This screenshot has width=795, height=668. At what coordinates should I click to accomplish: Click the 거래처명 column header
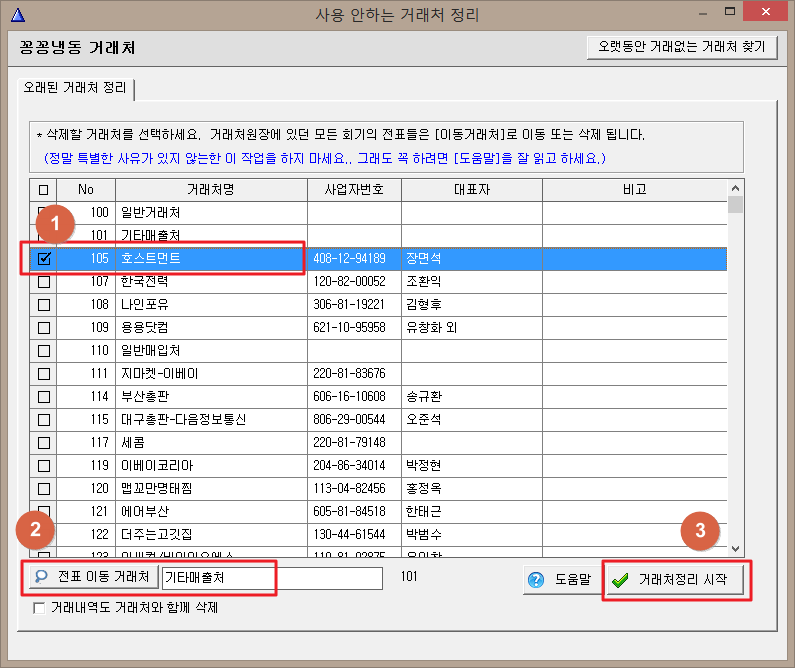(211, 190)
